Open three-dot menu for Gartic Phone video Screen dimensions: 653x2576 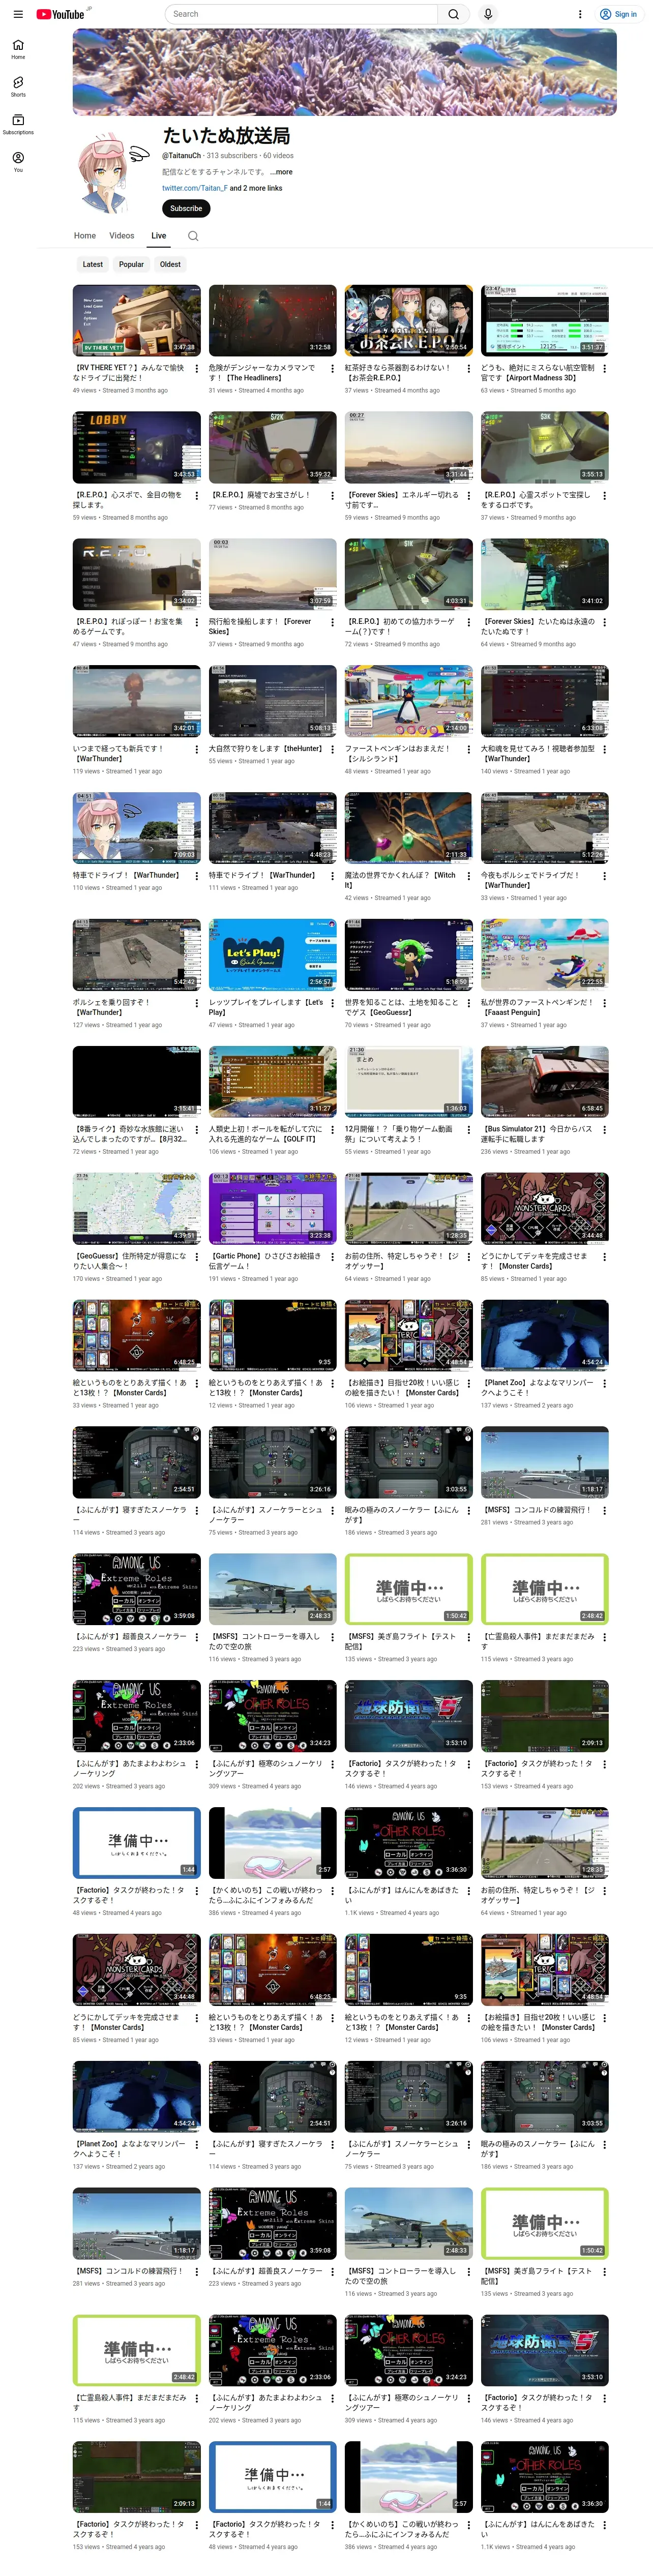click(x=332, y=1258)
